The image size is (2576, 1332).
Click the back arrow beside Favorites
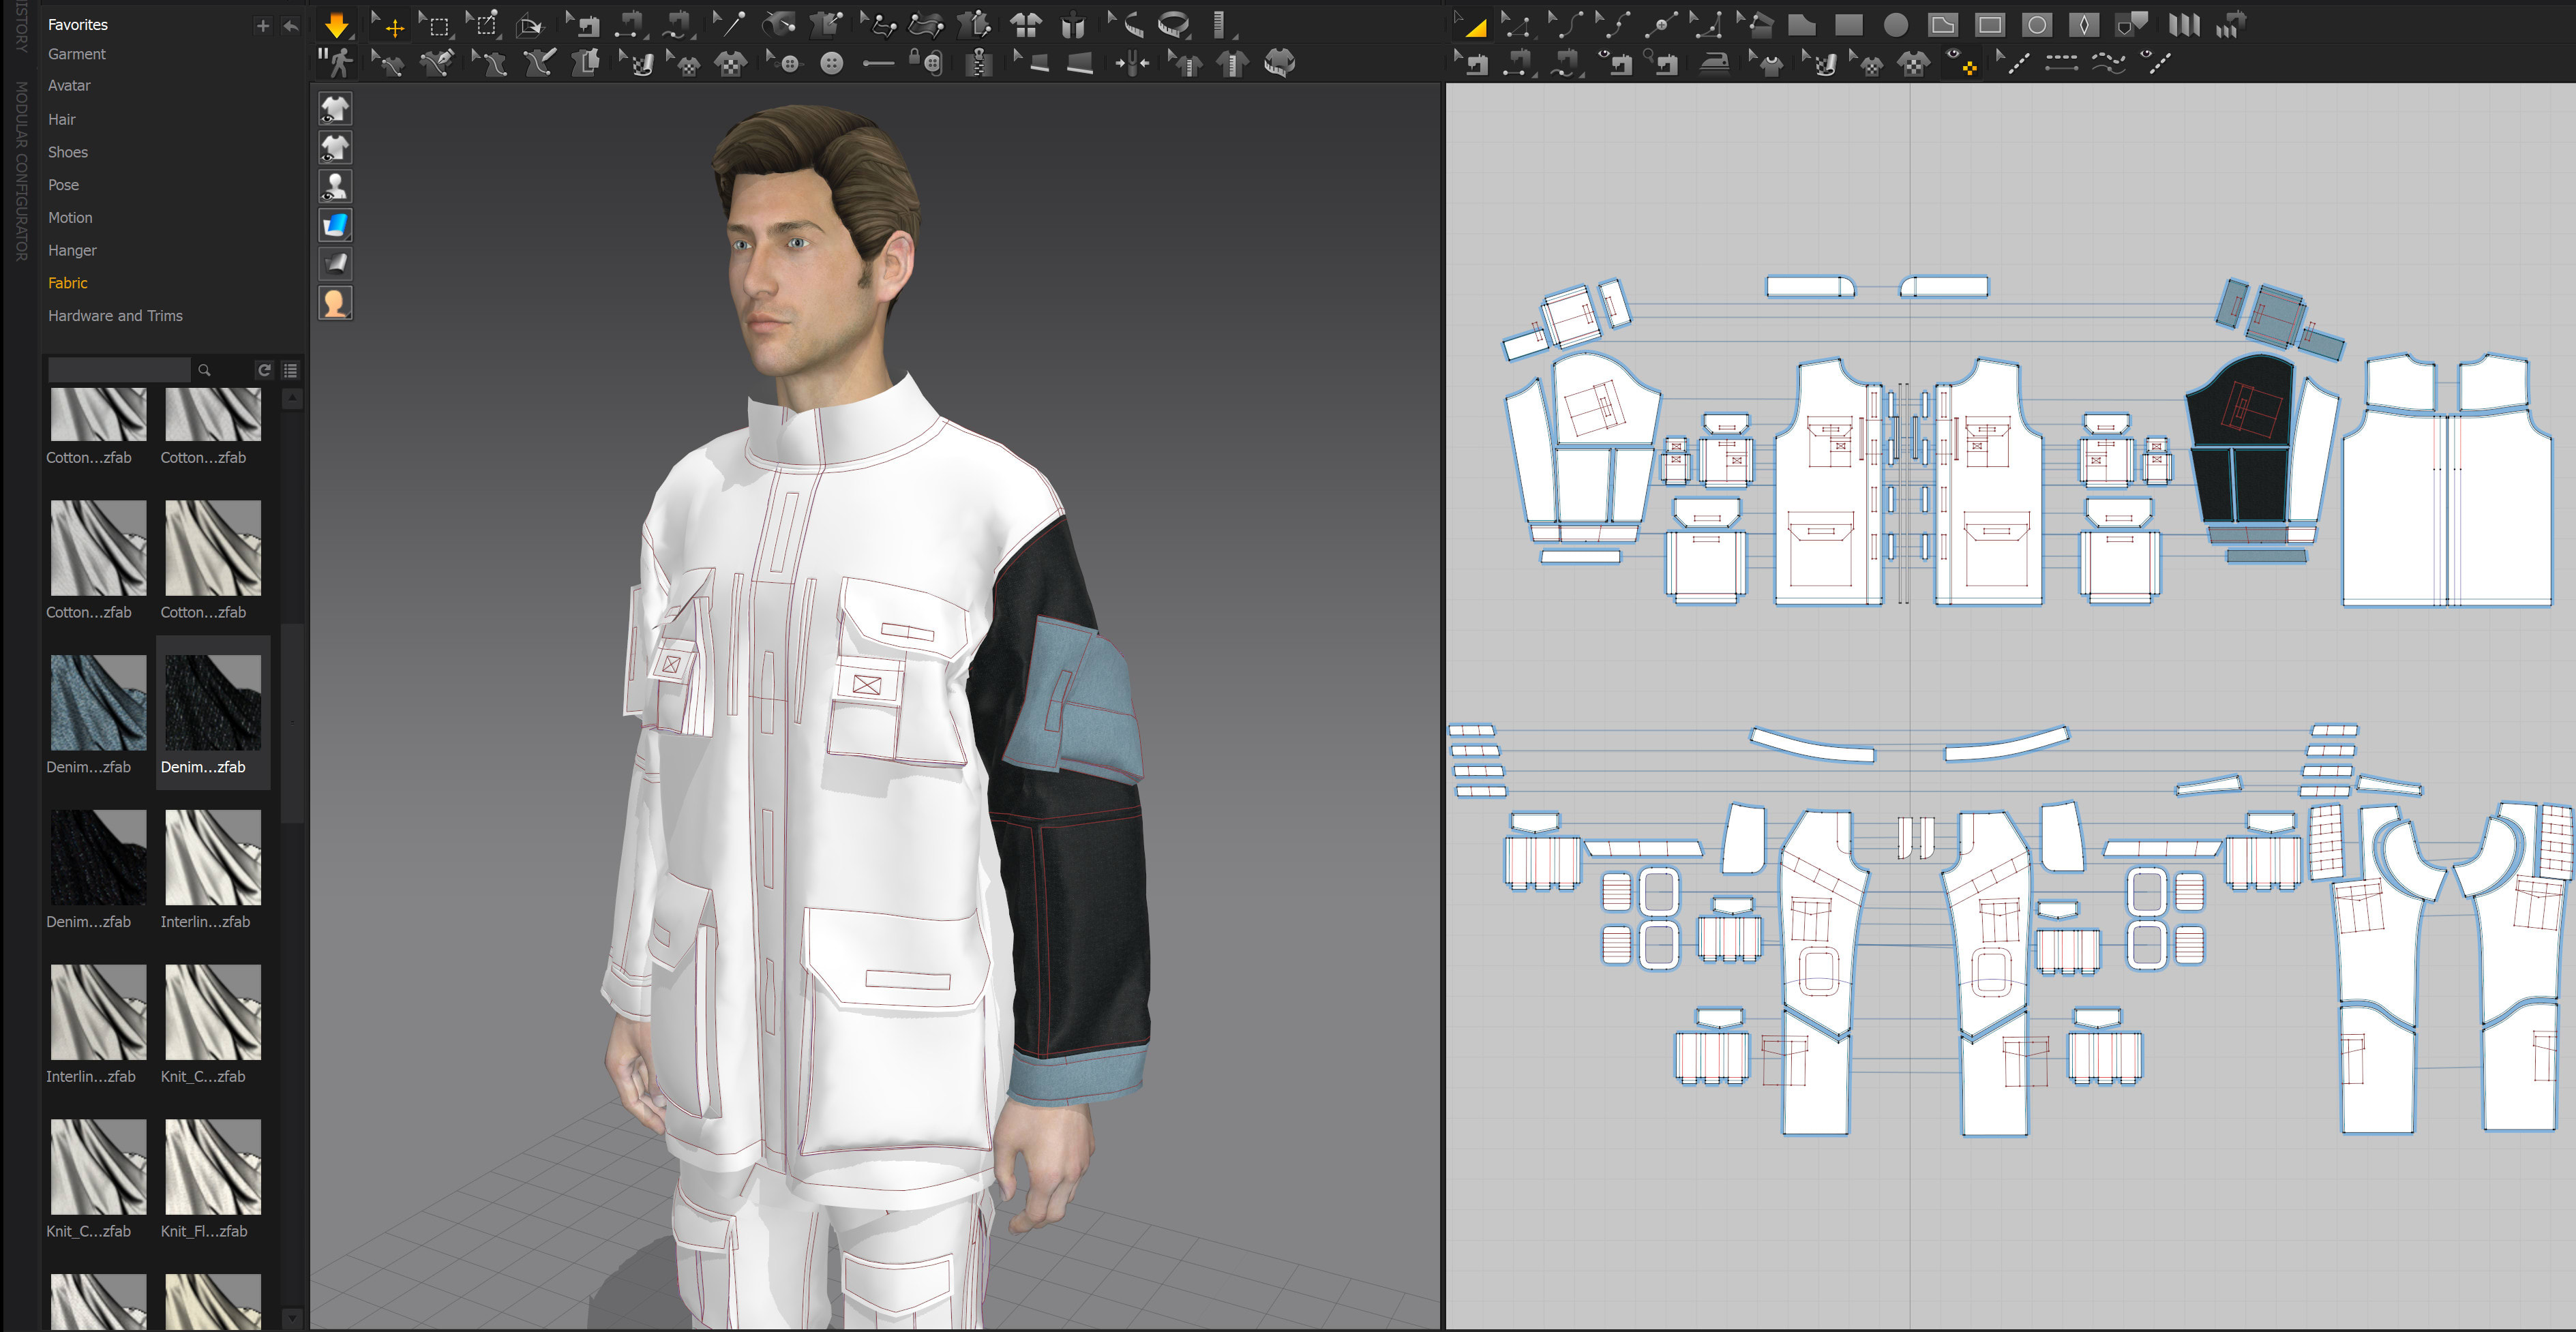[x=290, y=26]
